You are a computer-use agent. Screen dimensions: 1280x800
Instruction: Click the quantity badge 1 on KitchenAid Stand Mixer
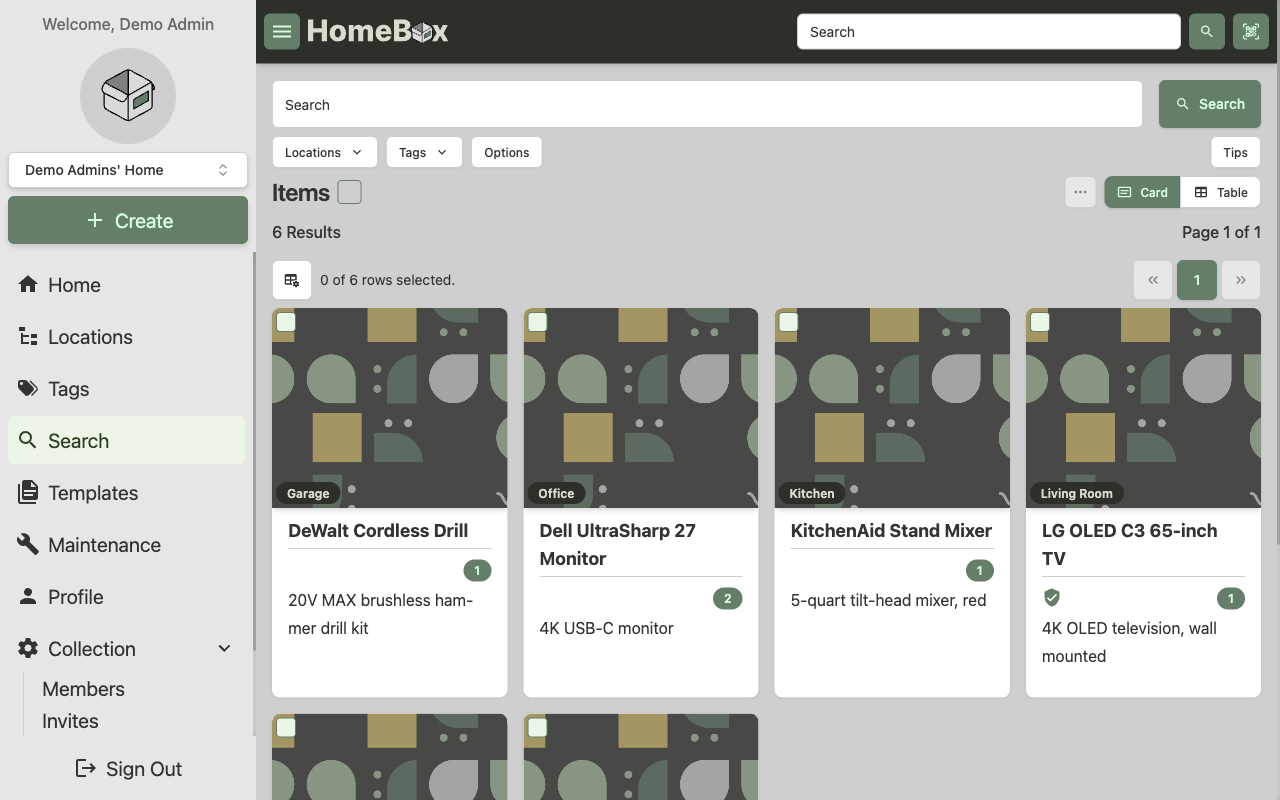point(979,571)
